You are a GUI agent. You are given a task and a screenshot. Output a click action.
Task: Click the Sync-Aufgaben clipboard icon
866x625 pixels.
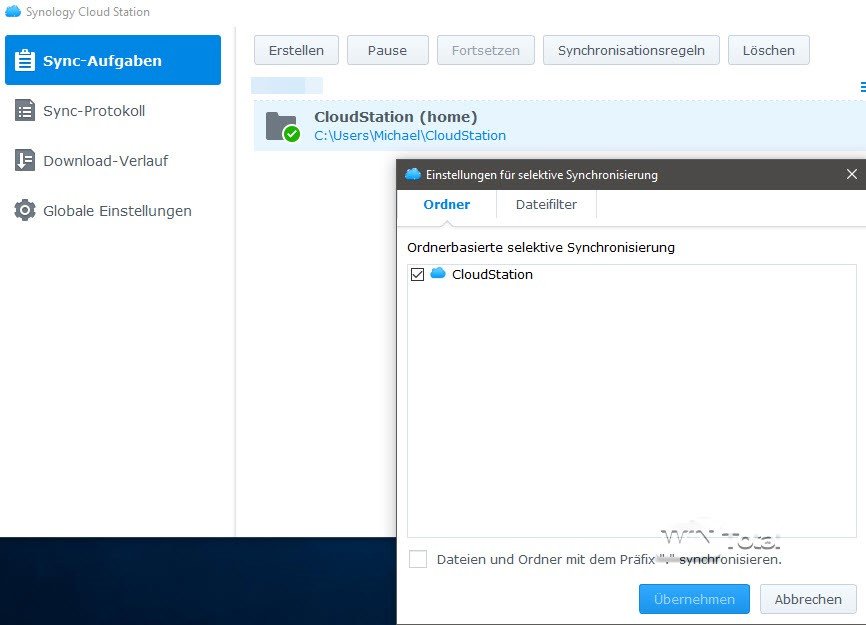(24, 60)
